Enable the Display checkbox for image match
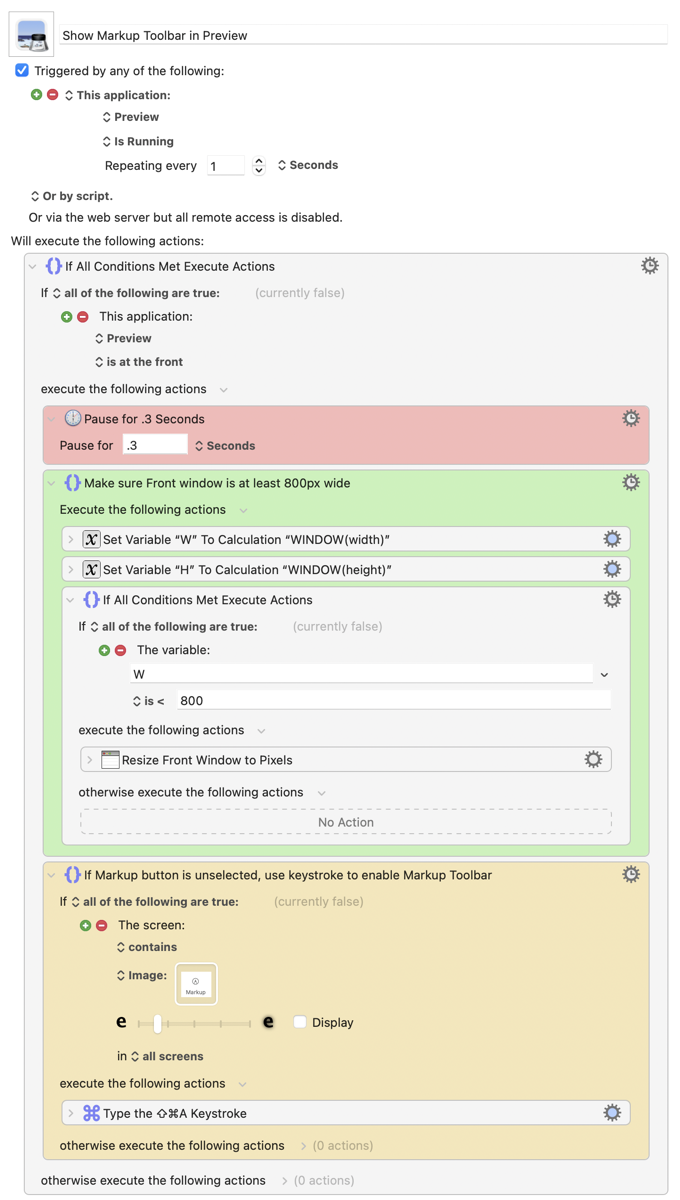Viewport: 680px width, 1200px height. pos(300,1022)
